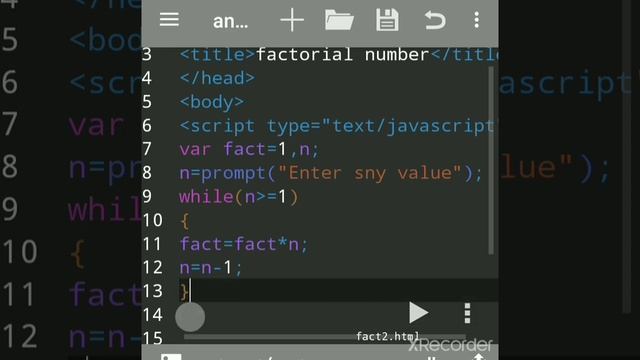Image resolution: width=640 pixels, height=360 pixels.
Task: Tap the plus icon to create new file
Action: pos(292,20)
